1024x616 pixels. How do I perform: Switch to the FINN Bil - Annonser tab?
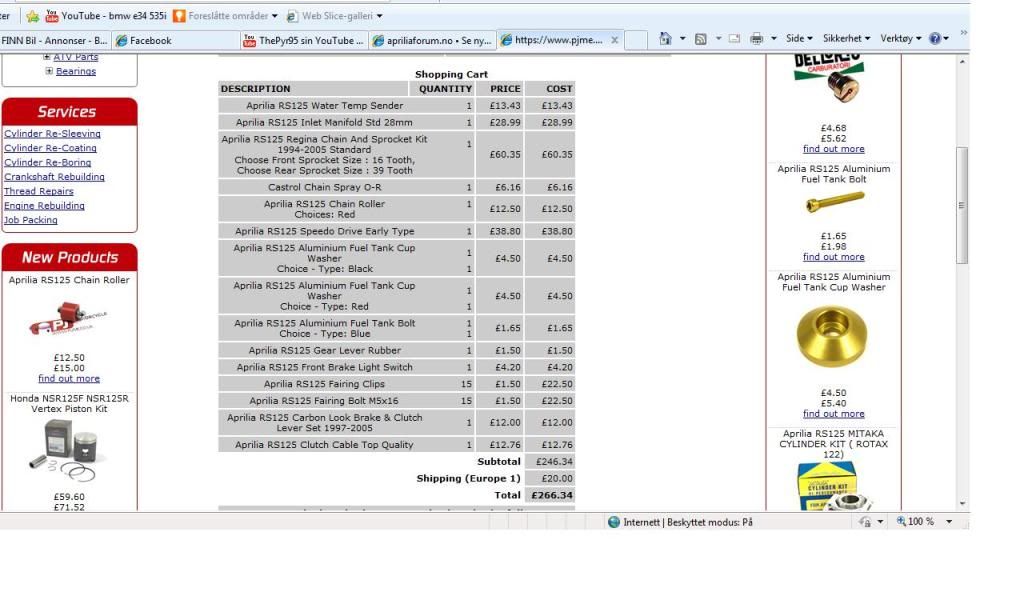55,41
